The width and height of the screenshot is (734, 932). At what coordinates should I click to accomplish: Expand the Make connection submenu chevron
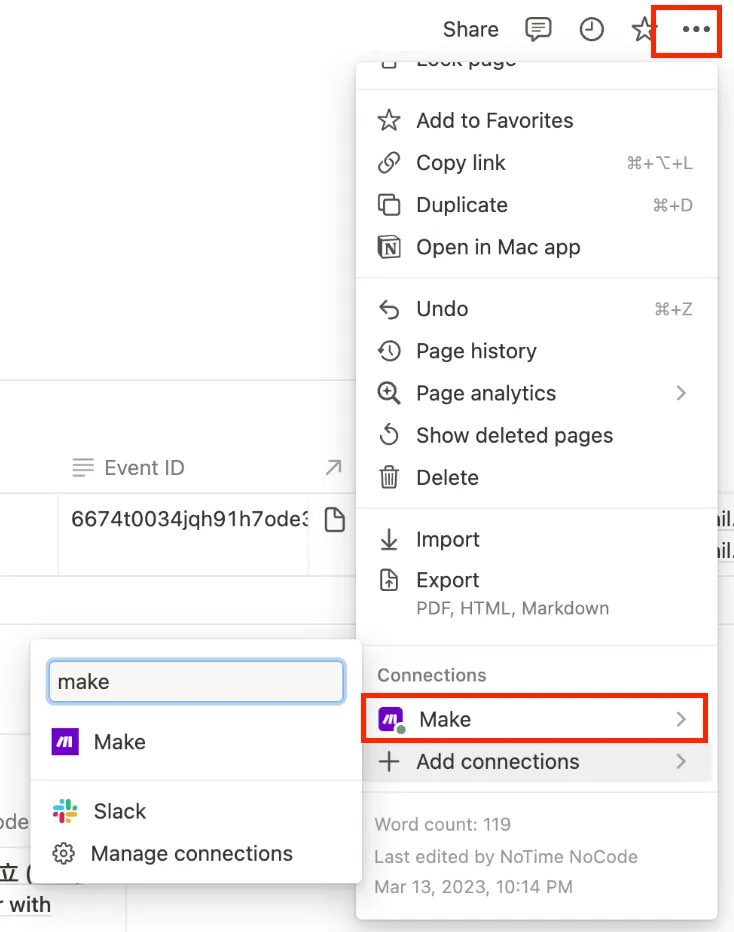681,719
